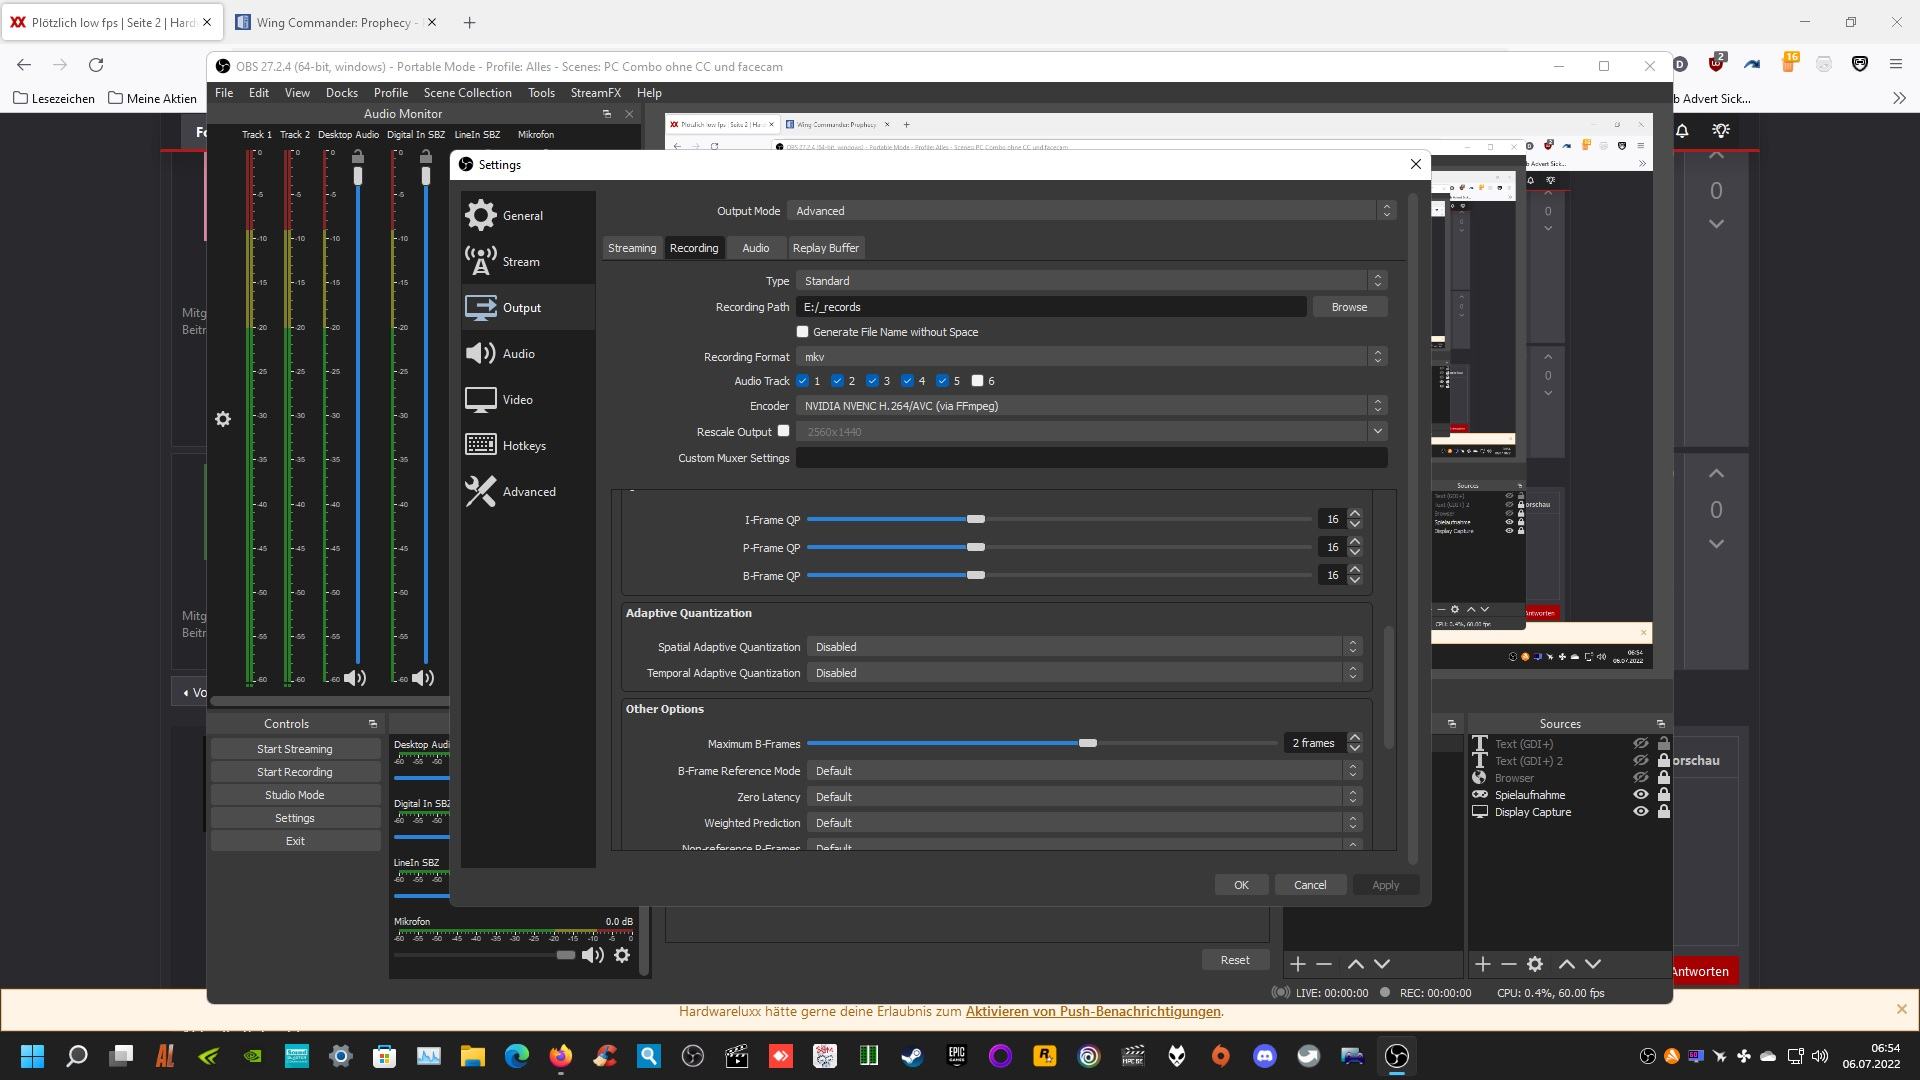Move selected source down with arrow
Image resolution: width=1920 pixels, height=1080 pixels.
[x=1593, y=964]
